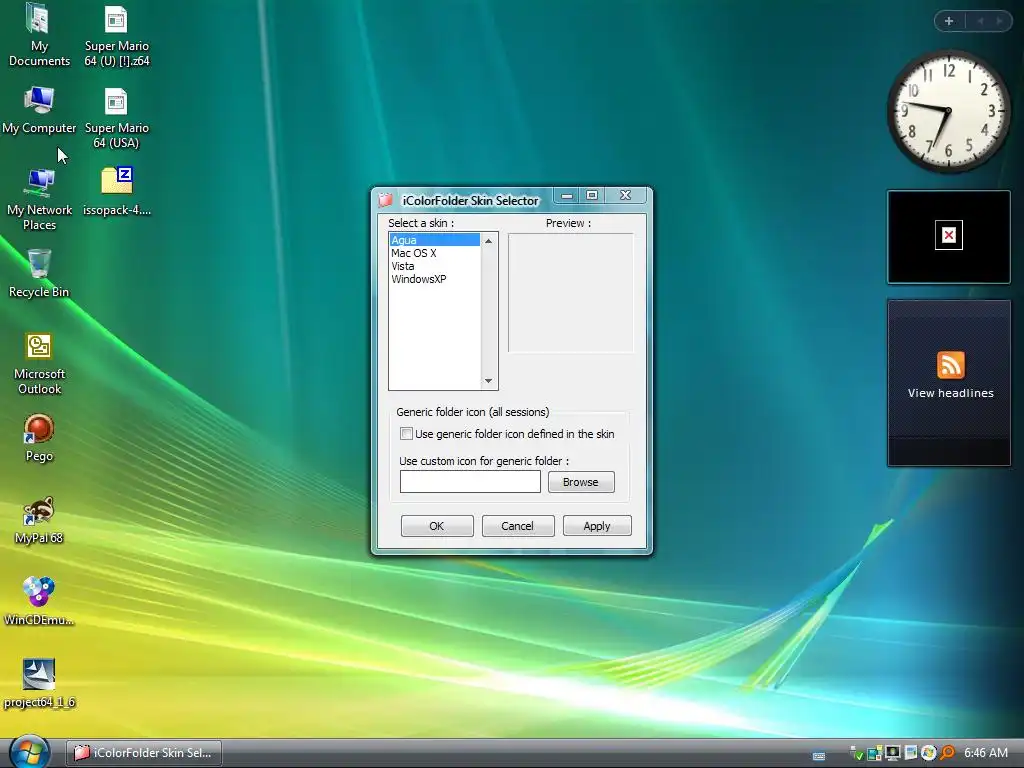Enable use generic folder icon checkbox

[406, 434]
